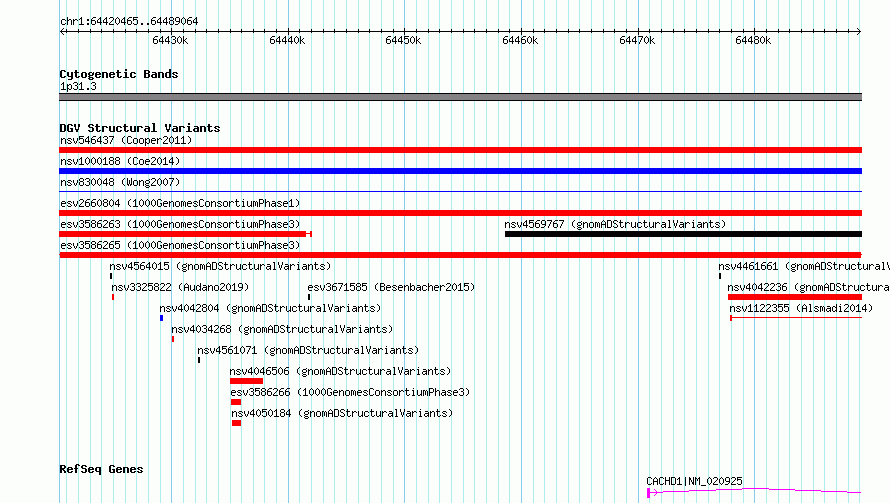
Task: Click the esv3586266 red variant block
Action: click(x=236, y=402)
